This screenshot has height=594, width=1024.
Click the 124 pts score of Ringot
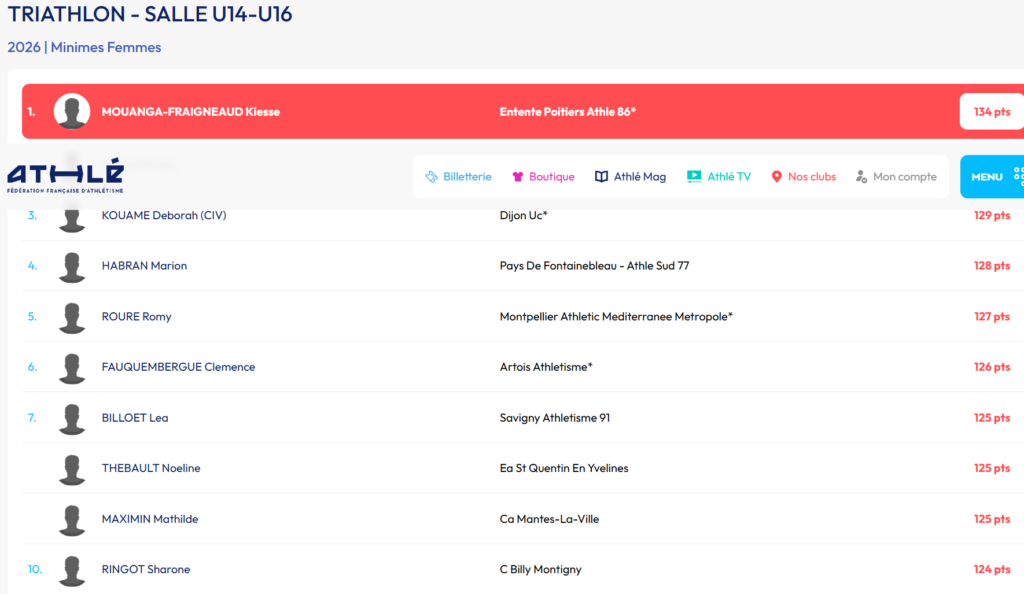click(x=991, y=570)
